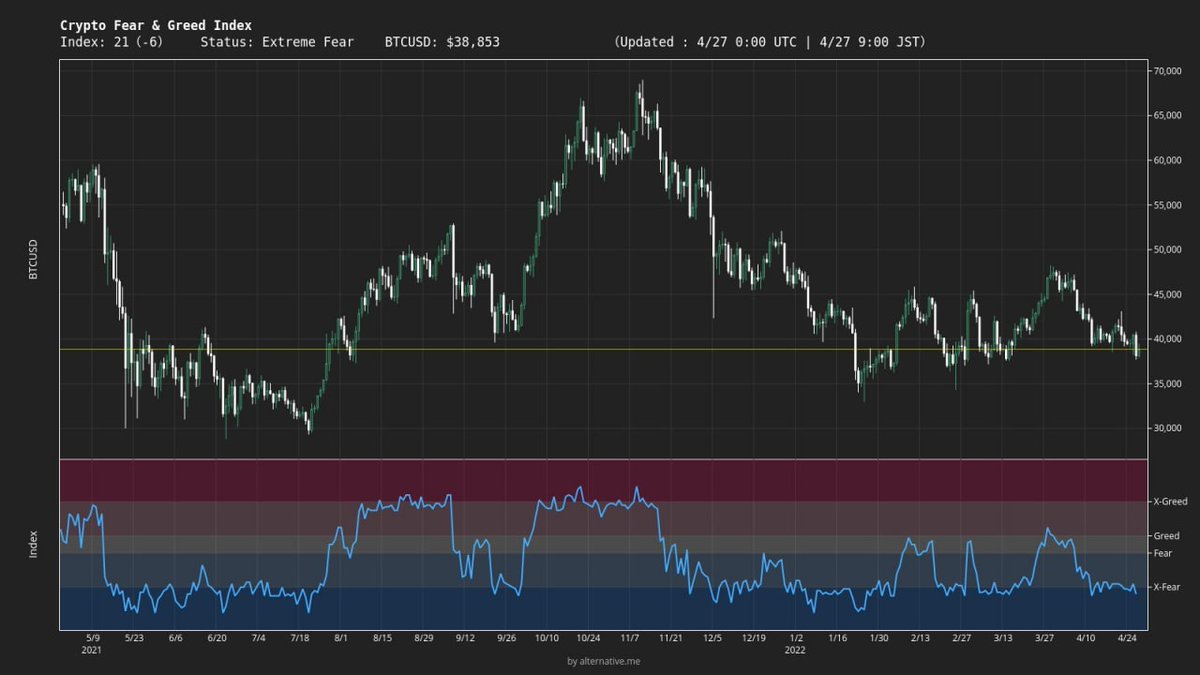Select the 8/1 date tick label
The height and width of the screenshot is (675, 1200).
coord(341,637)
